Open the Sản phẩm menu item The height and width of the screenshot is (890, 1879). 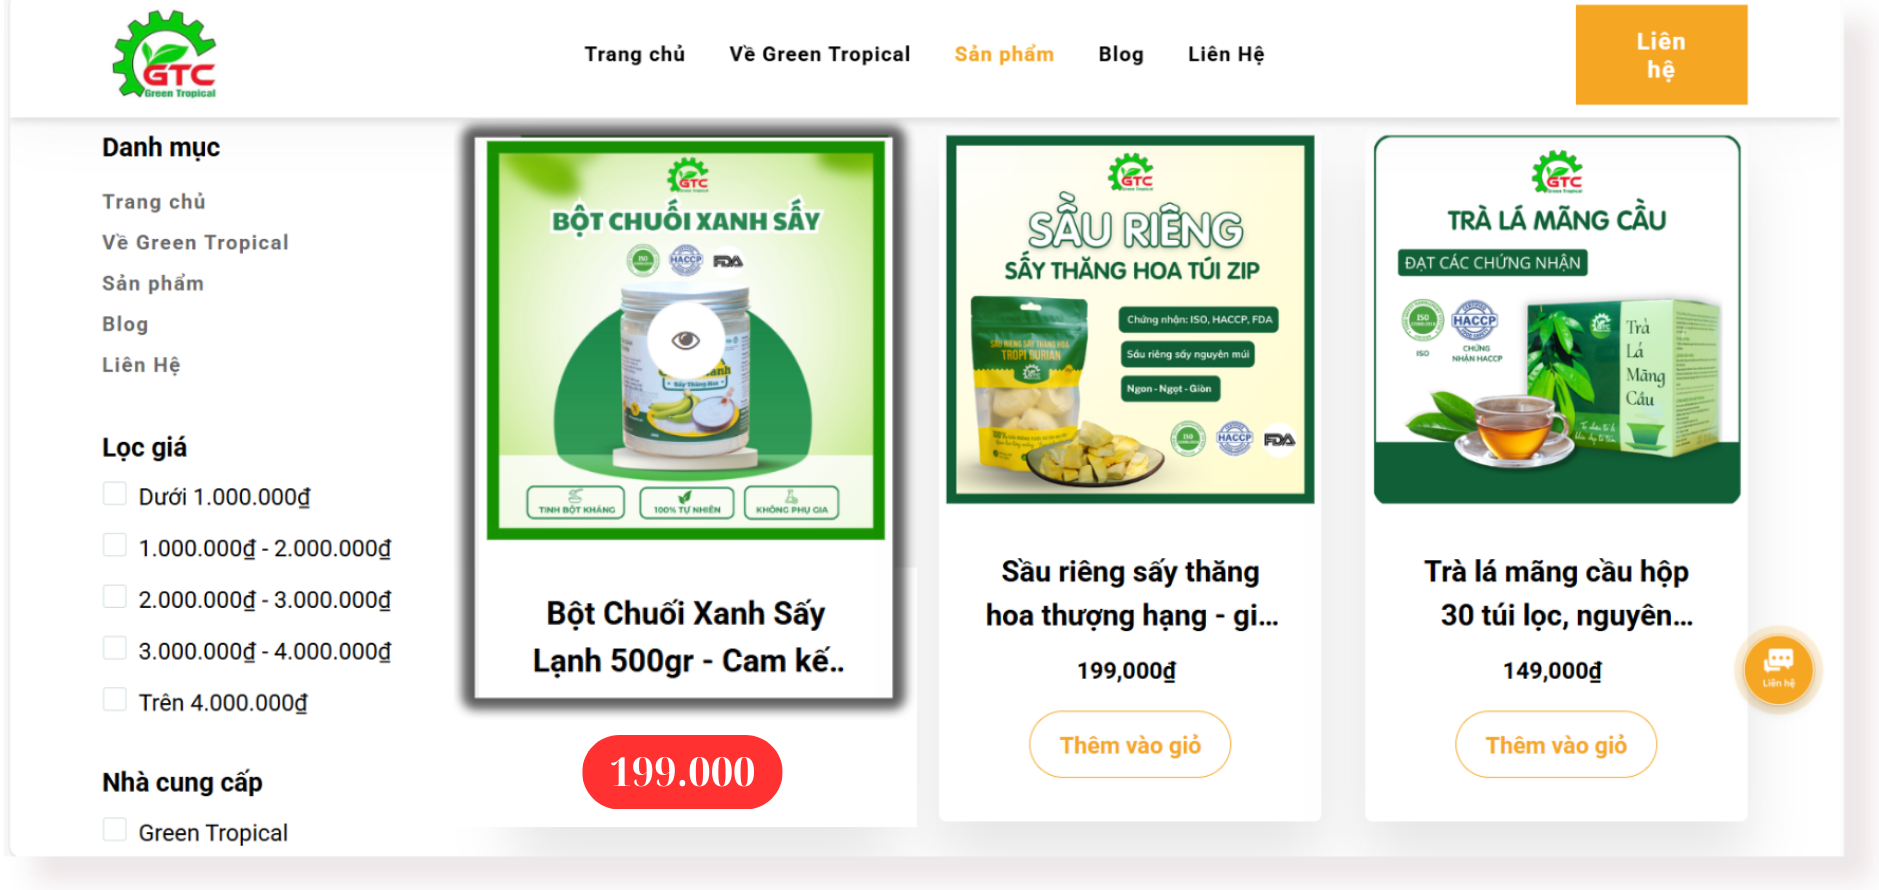[x=1004, y=54]
